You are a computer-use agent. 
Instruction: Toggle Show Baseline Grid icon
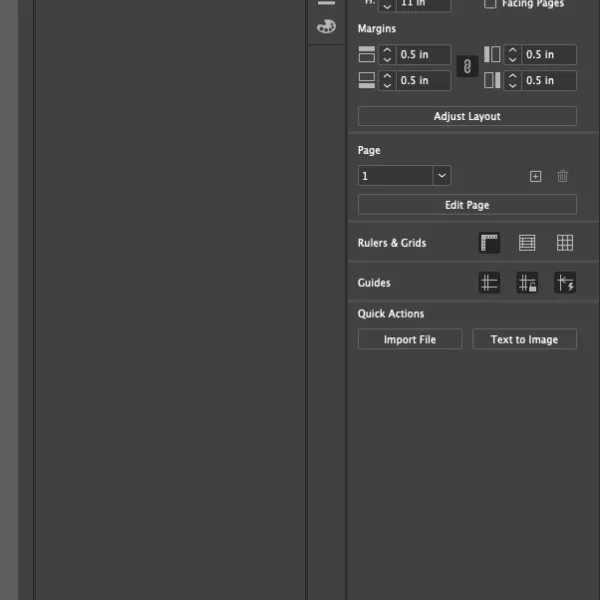coord(527,243)
